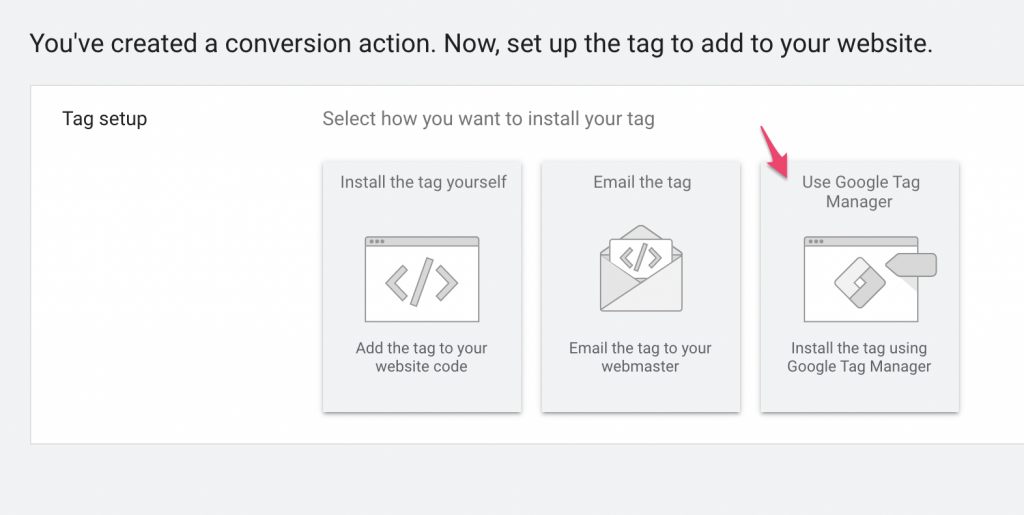Click the three dots in the code window icon
Image resolution: width=1024 pixels, height=515 pixels.
(377, 242)
